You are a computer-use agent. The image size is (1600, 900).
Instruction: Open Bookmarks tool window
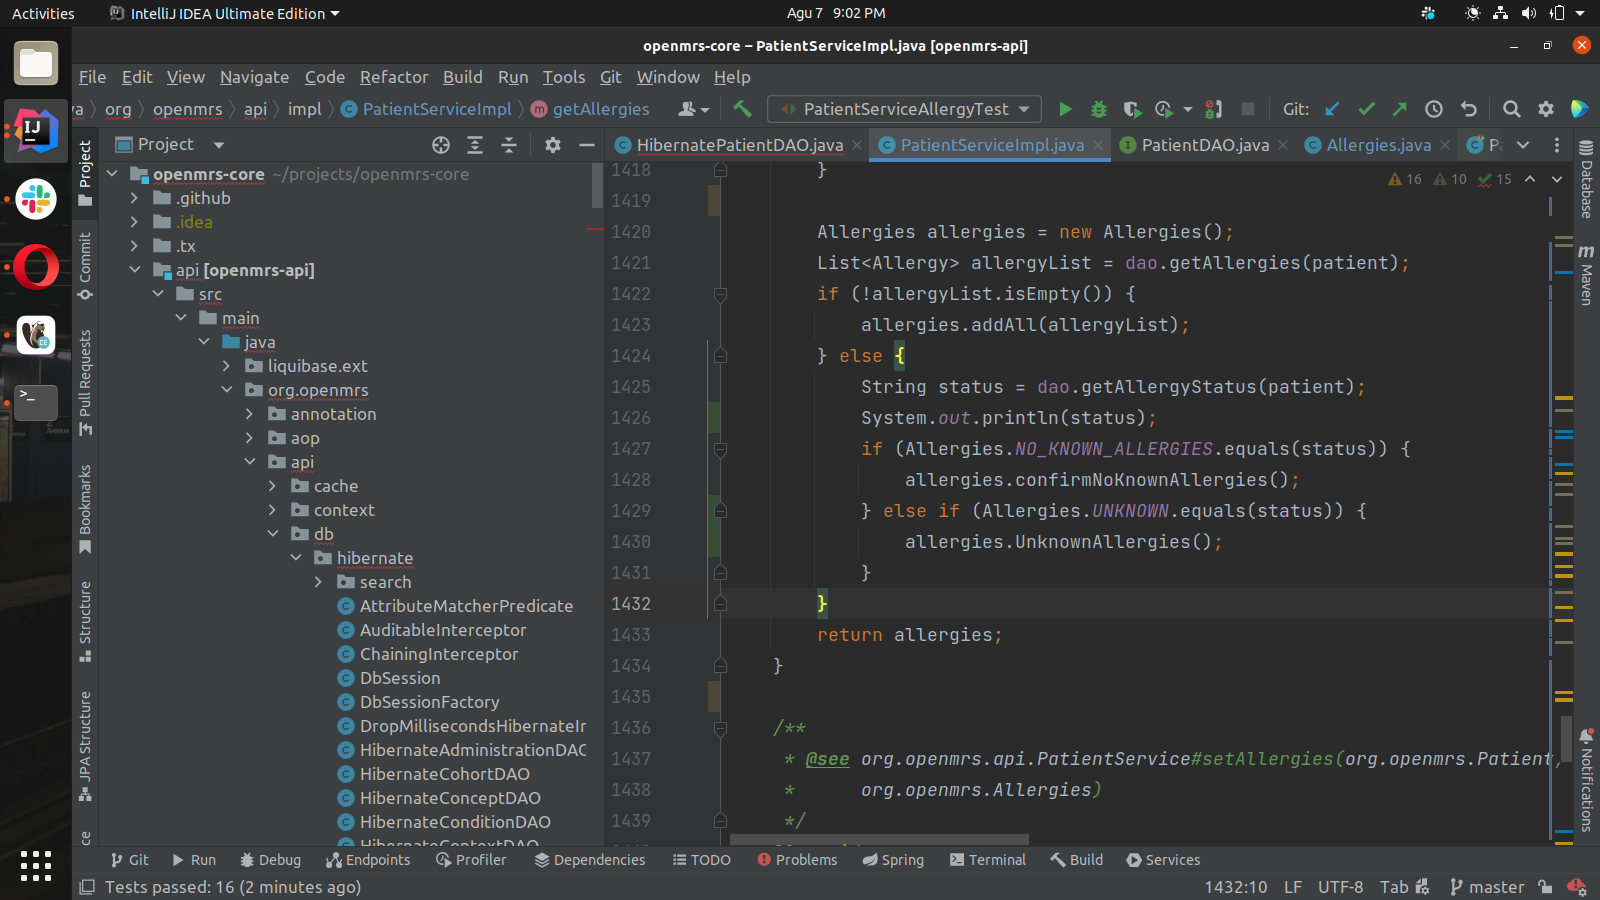[x=85, y=509]
